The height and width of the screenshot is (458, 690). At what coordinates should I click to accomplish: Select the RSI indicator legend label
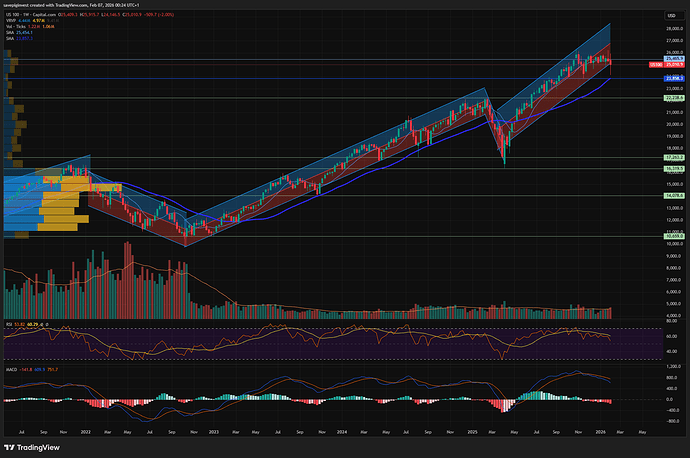coord(7,325)
